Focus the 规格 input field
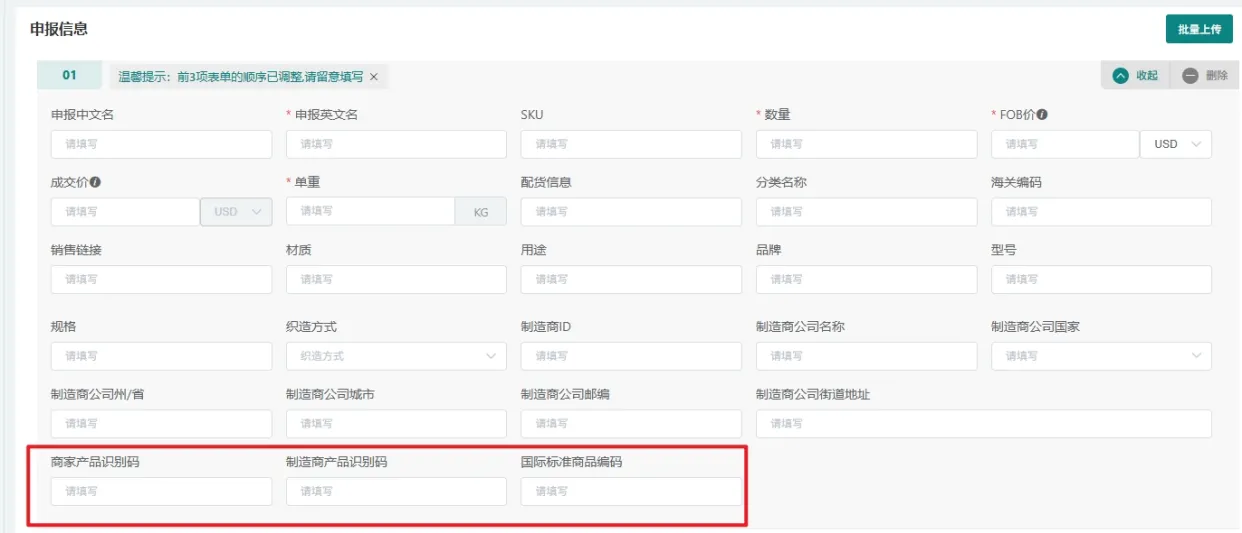This screenshot has height=533, width=1242. pos(161,356)
